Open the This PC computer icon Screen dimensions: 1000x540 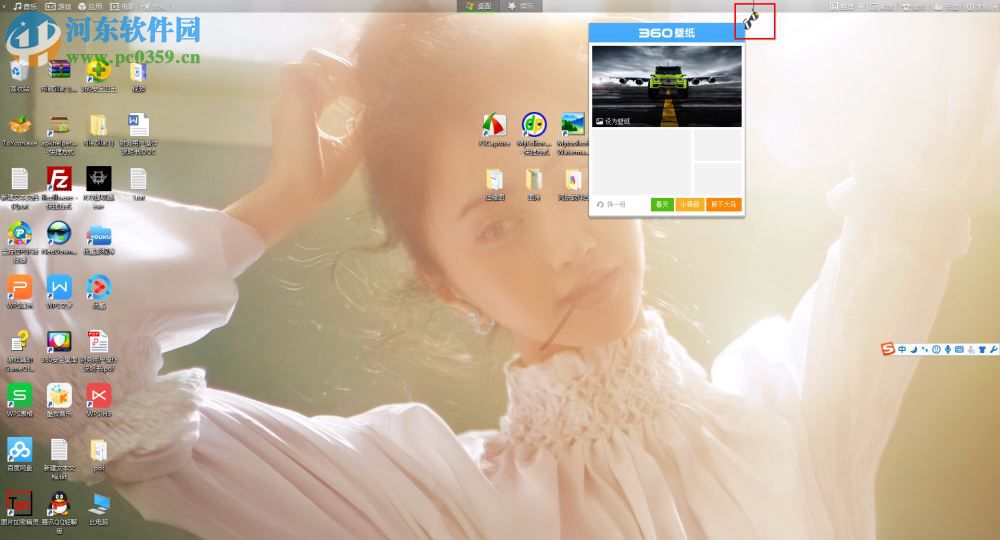(x=99, y=503)
